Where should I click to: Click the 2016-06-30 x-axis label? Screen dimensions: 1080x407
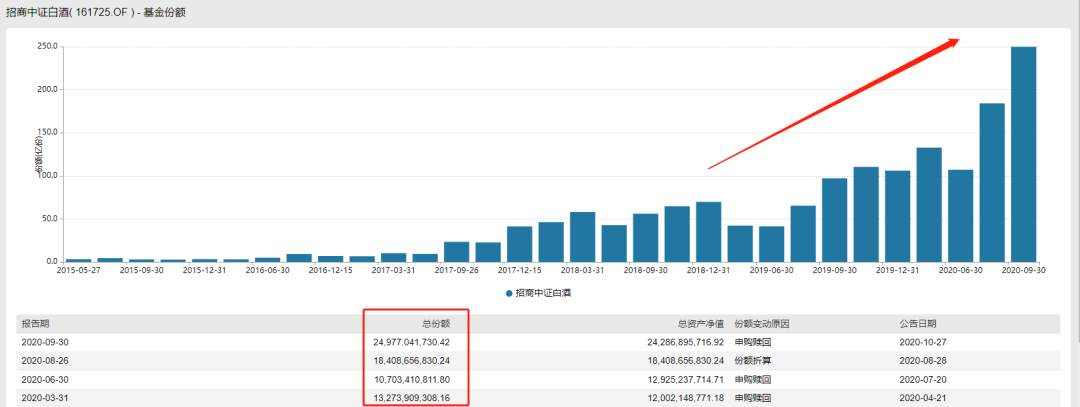[267, 271]
